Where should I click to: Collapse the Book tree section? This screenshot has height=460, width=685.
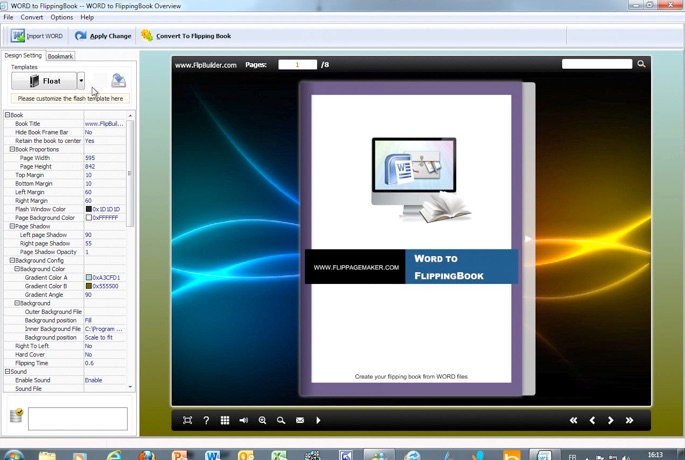(x=7, y=115)
